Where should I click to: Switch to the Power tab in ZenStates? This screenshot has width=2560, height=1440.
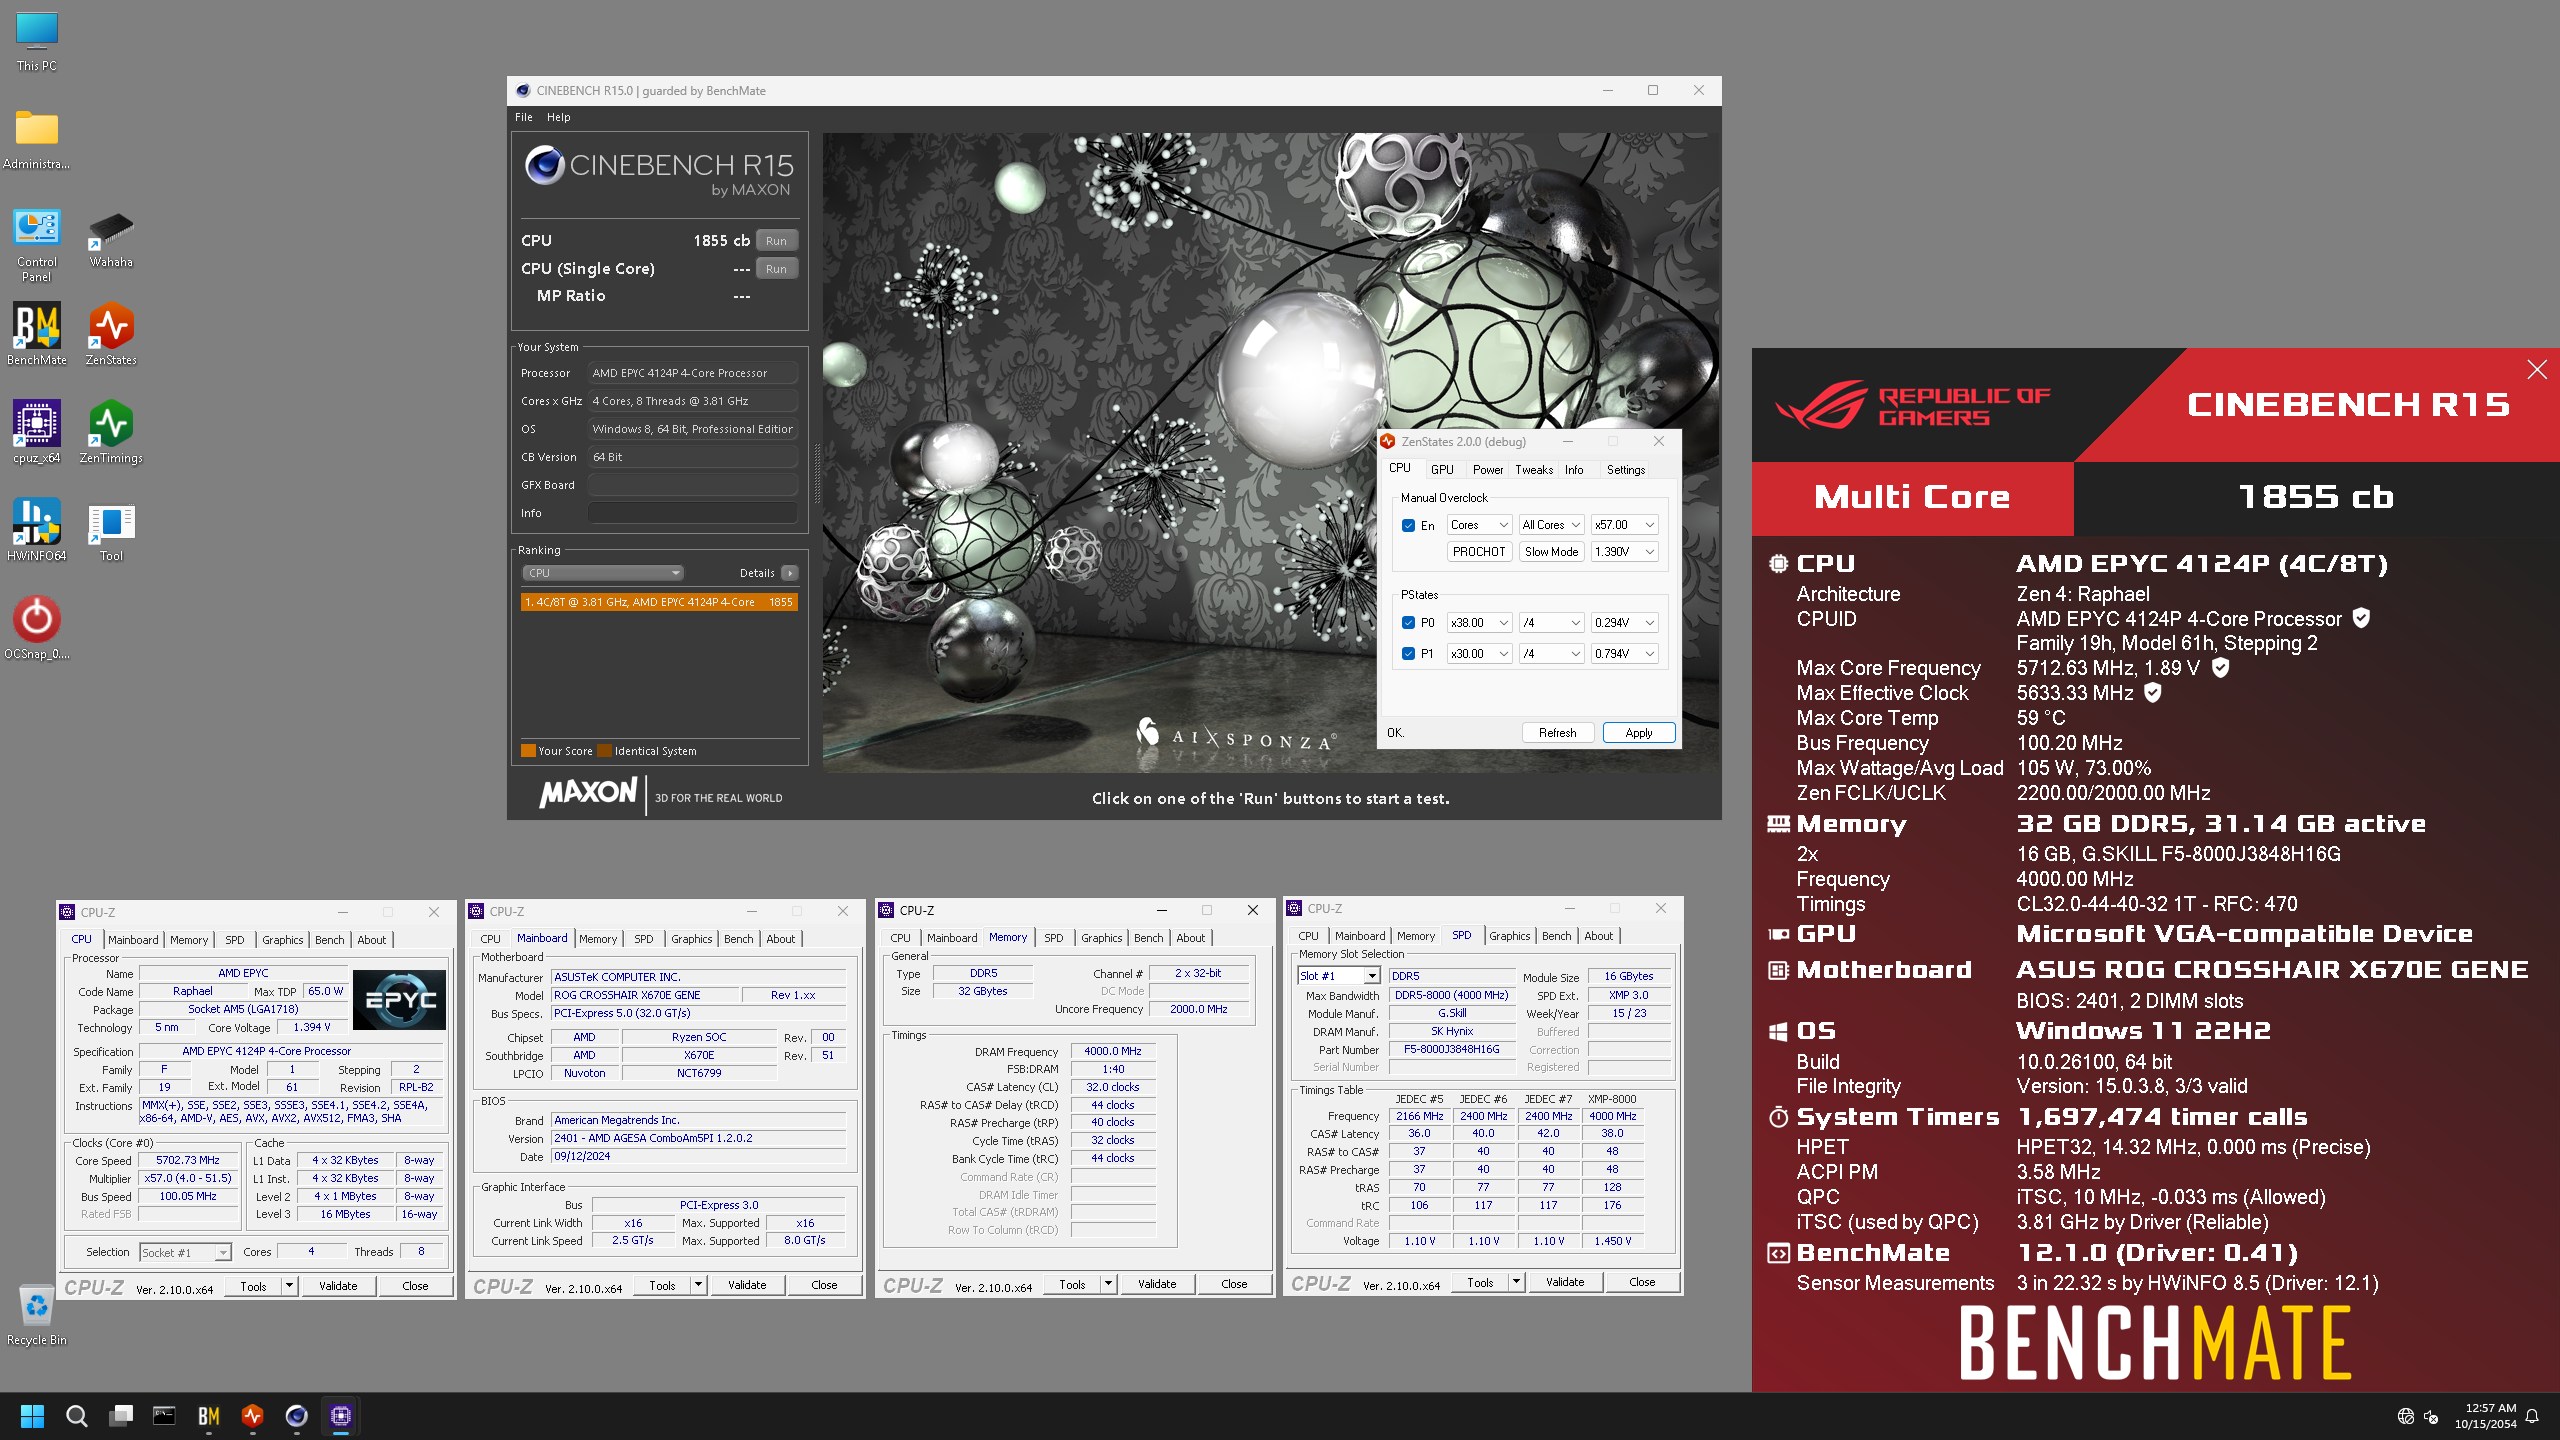coord(1487,469)
